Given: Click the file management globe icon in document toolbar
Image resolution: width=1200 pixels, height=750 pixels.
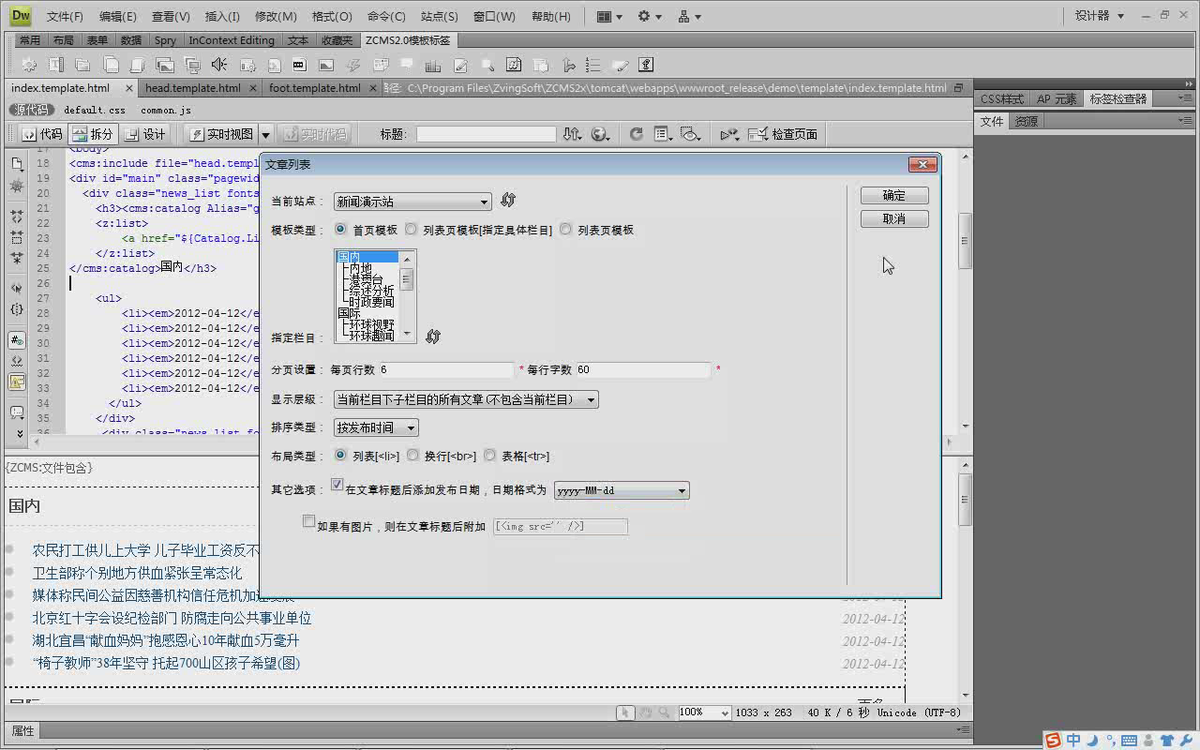Looking at the screenshot, I should (x=597, y=134).
